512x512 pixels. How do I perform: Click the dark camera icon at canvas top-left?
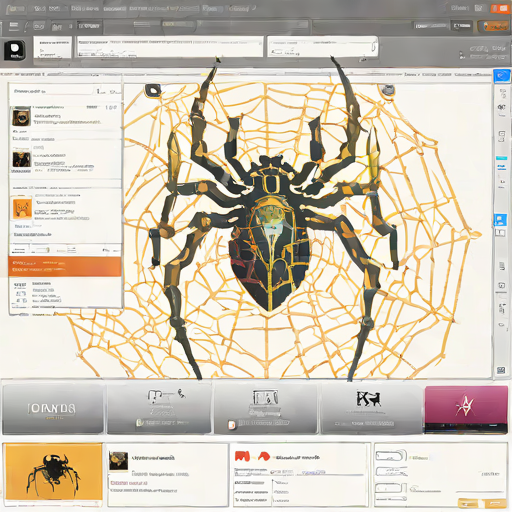(x=153, y=90)
